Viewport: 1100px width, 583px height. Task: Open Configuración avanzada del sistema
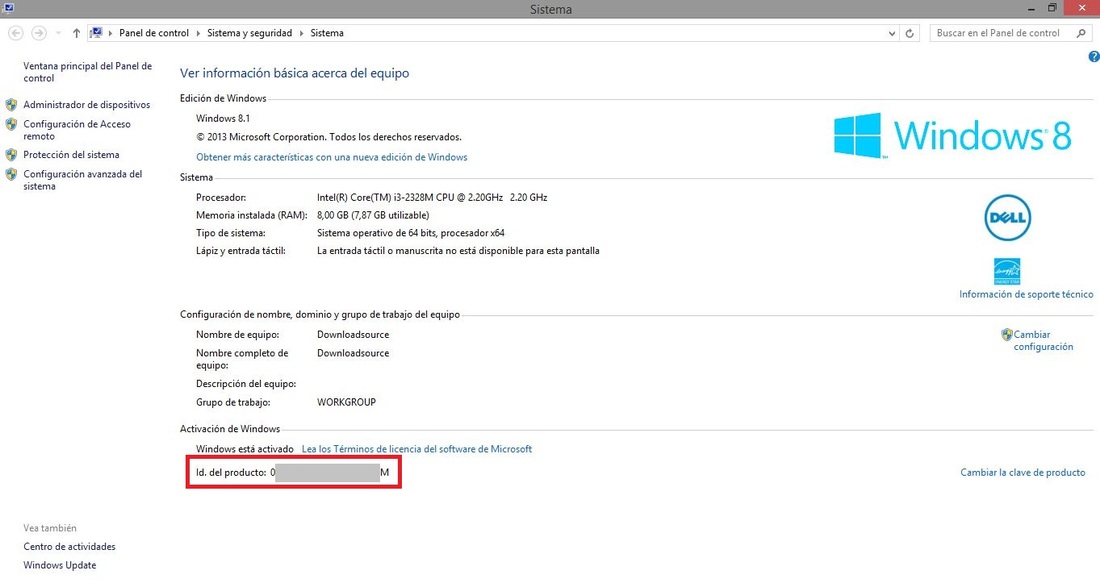tap(83, 180)
